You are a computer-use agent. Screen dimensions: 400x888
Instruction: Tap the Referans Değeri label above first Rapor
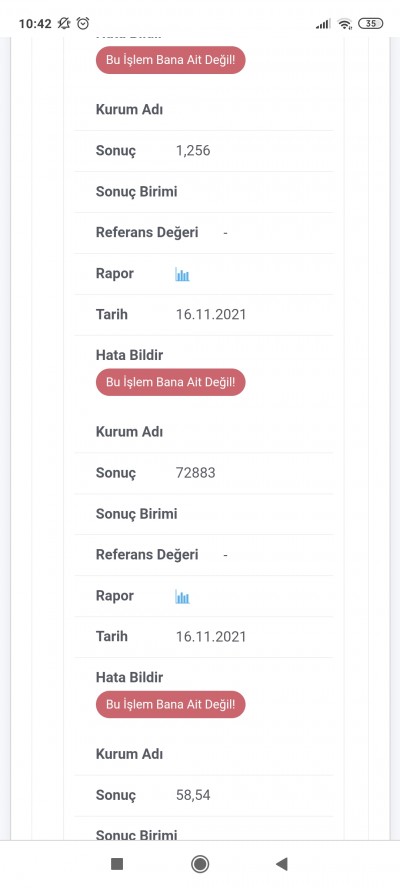tap(147, 233)
